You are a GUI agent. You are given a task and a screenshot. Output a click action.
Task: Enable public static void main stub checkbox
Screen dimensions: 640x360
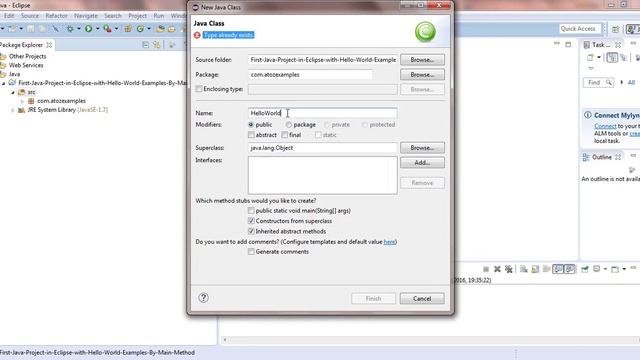tap(251, 211)
